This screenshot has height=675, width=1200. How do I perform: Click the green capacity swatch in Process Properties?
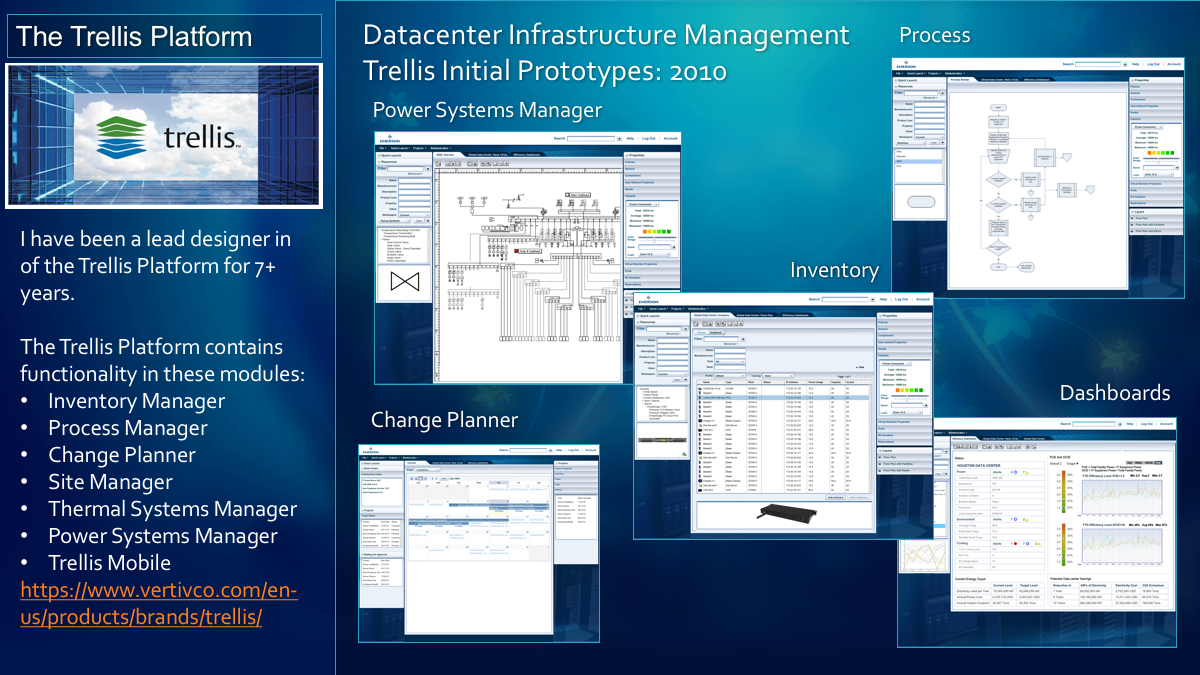click(1172, 153)
